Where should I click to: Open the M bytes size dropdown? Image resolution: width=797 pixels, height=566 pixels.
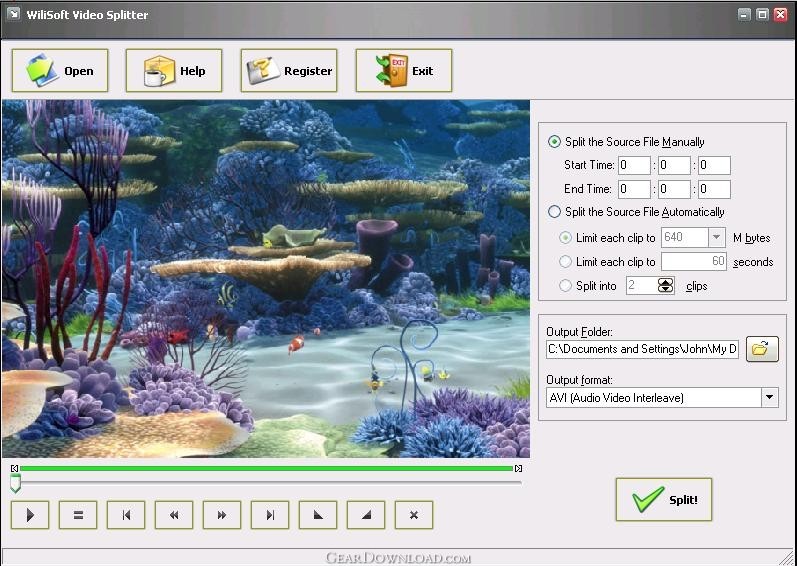[716, 237]
